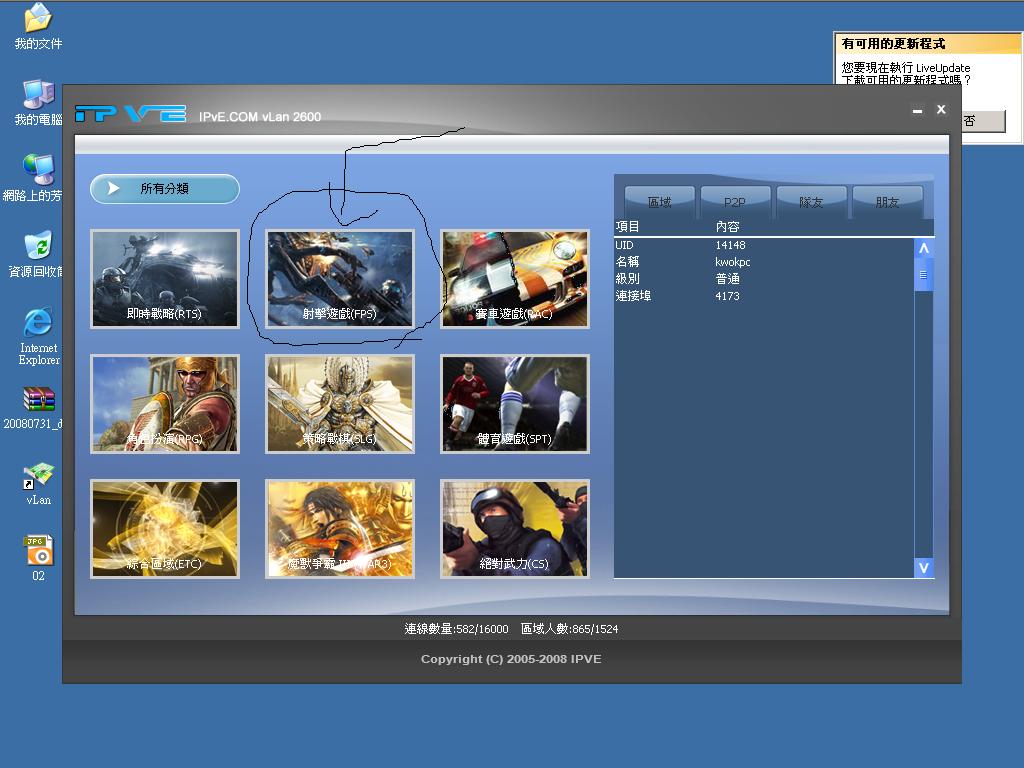Close the IPvE vLan window
This screenshot has height=768, width=1024.
tap(941, 110)
